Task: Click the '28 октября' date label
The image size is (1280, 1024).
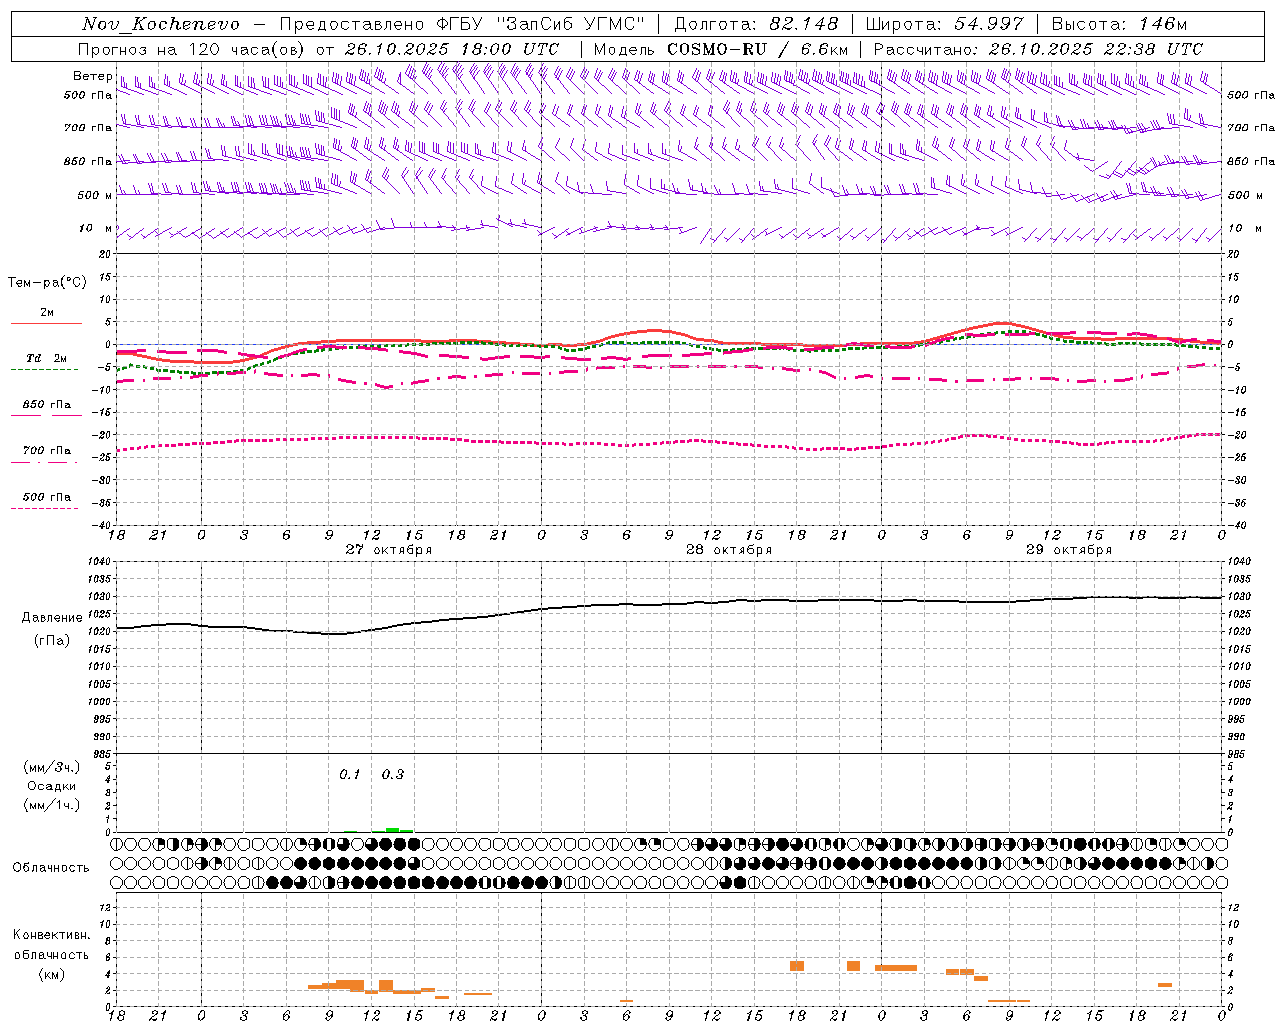Action: 729,550
